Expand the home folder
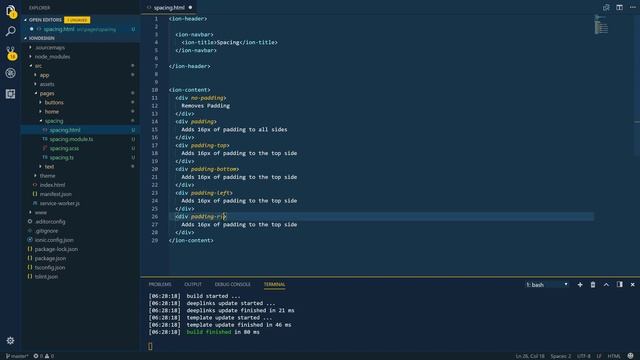The image size is (640, 360). (x=40, y=111)
